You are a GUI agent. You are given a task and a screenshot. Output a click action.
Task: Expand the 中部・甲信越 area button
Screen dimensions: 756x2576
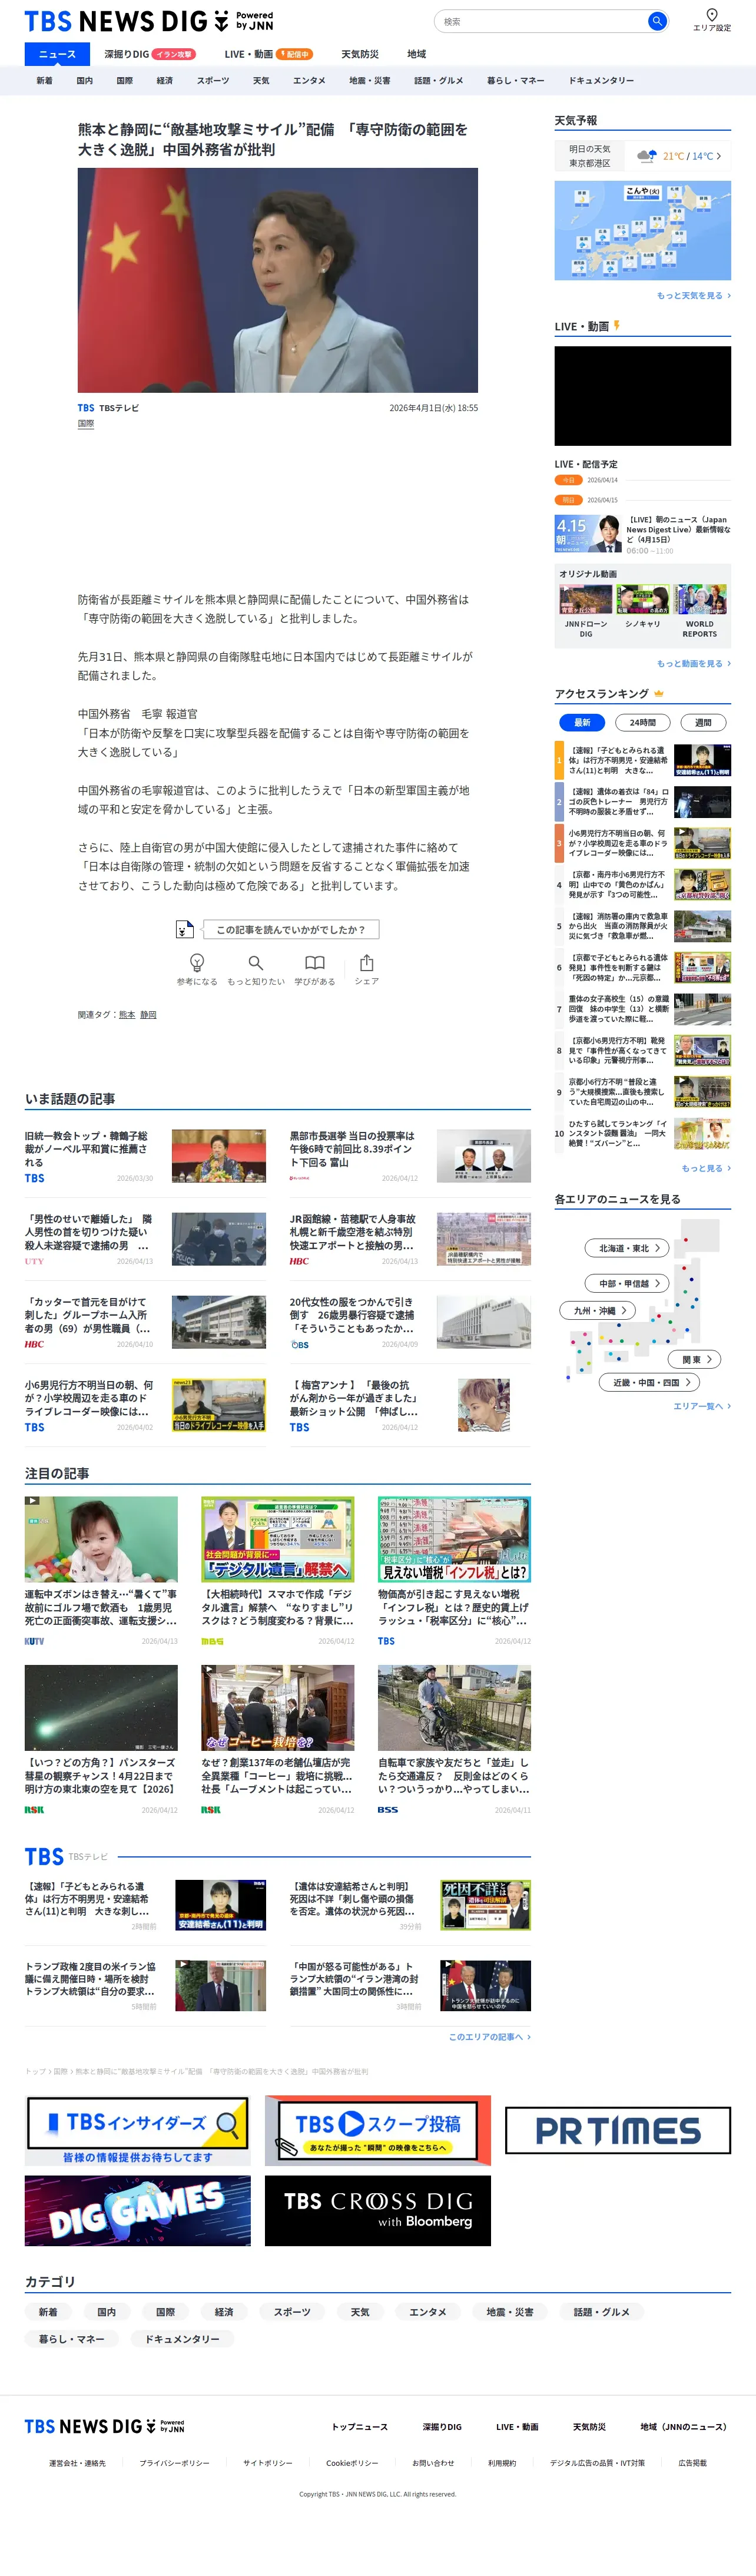tap(627, 1283)
